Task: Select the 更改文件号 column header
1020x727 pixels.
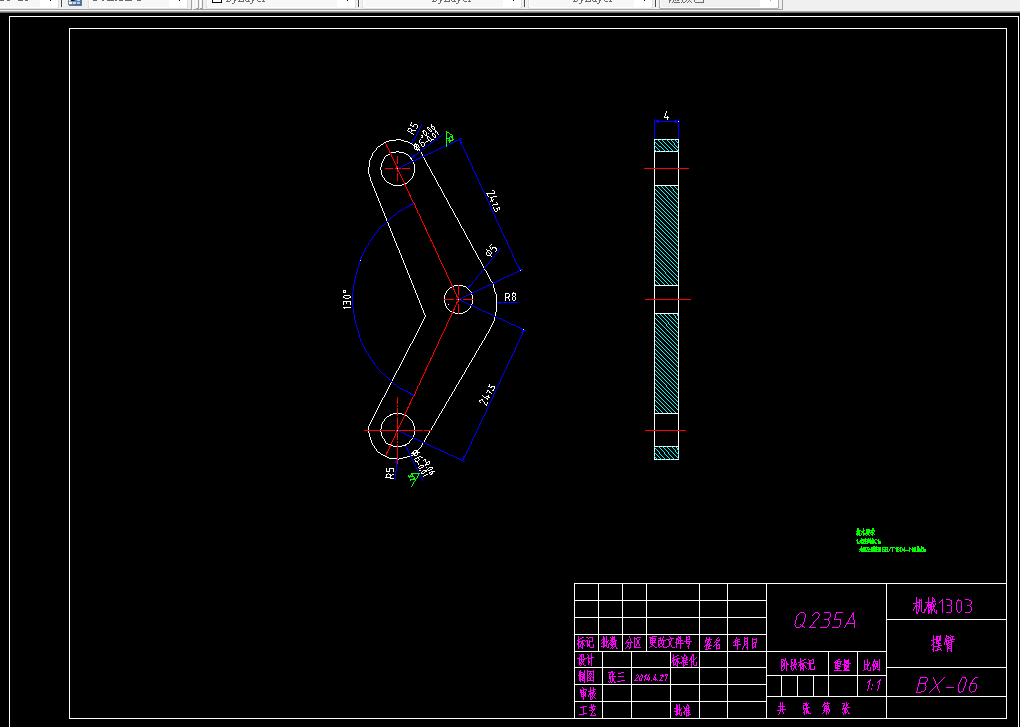Action: point(671,642)
